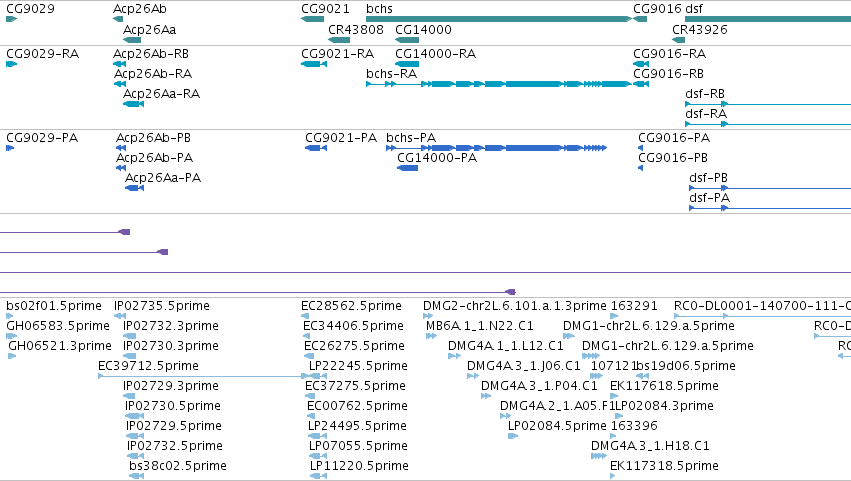This screenshot has width=851, height=481.
Task: Click the Acp26Ab-PB protein label
Action: (154, 138)
